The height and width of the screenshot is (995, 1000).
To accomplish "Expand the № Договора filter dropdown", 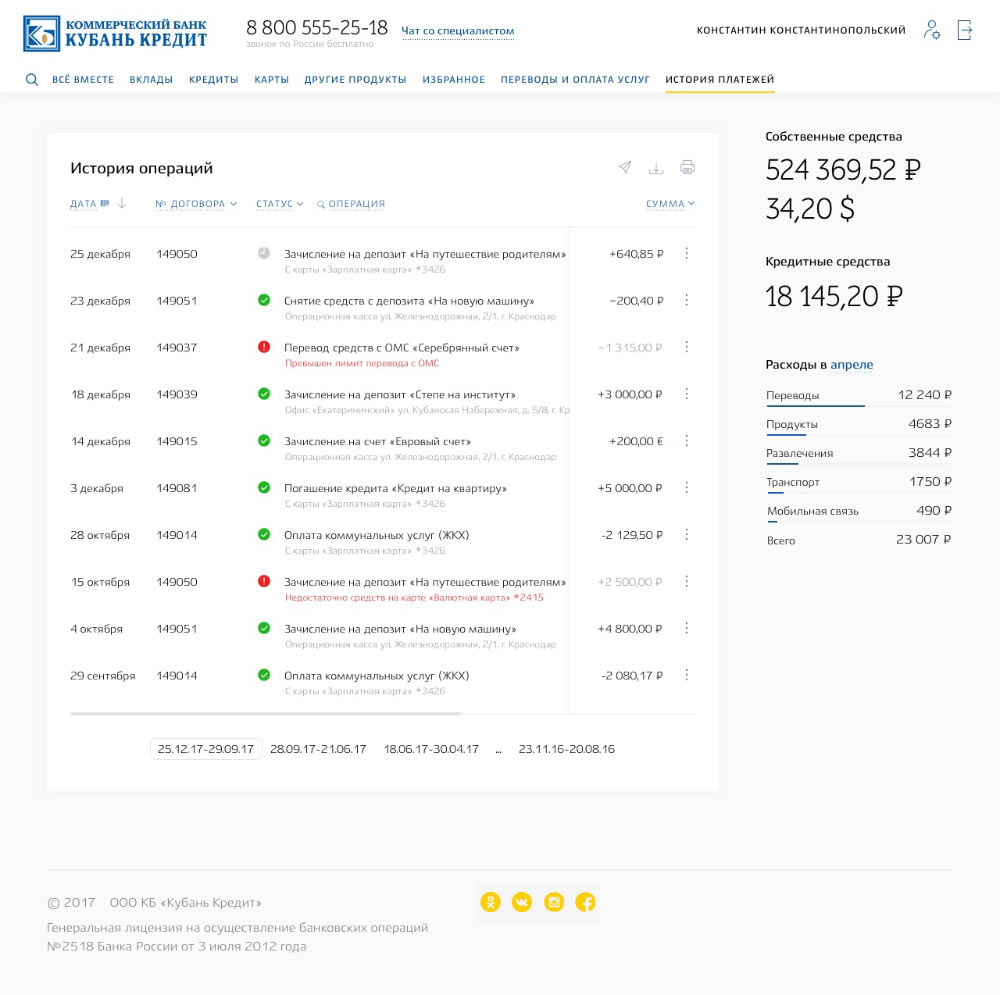I will [196, 204].
